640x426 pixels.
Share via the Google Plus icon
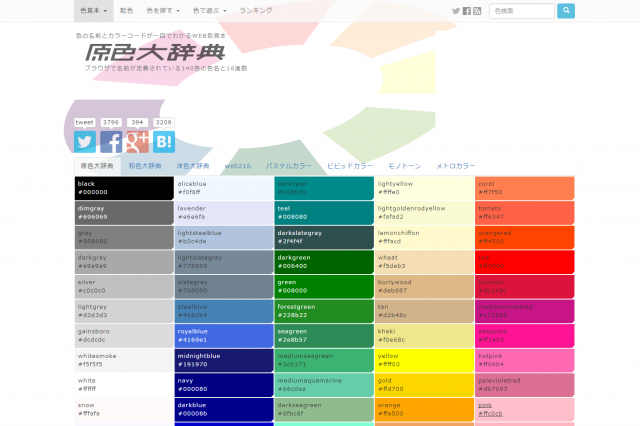(137, 142)
